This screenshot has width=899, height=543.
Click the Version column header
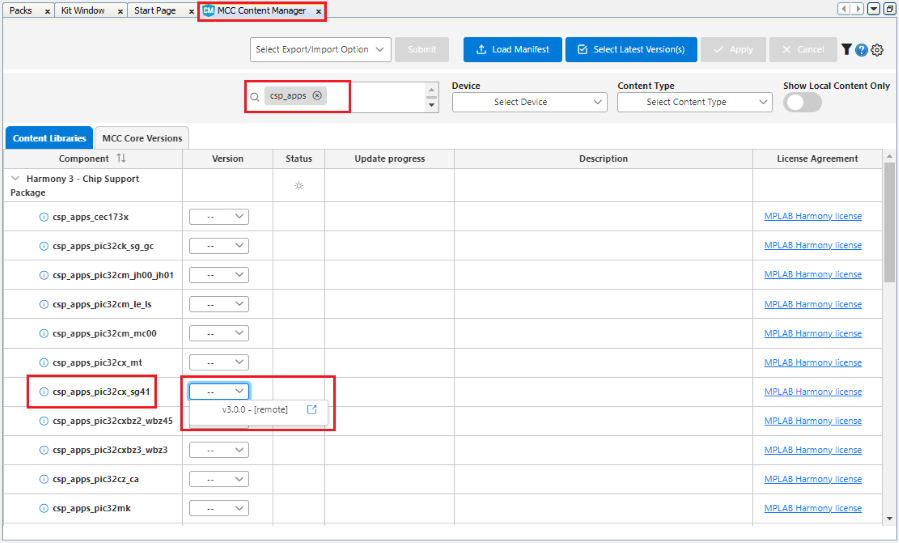[228, 159]
